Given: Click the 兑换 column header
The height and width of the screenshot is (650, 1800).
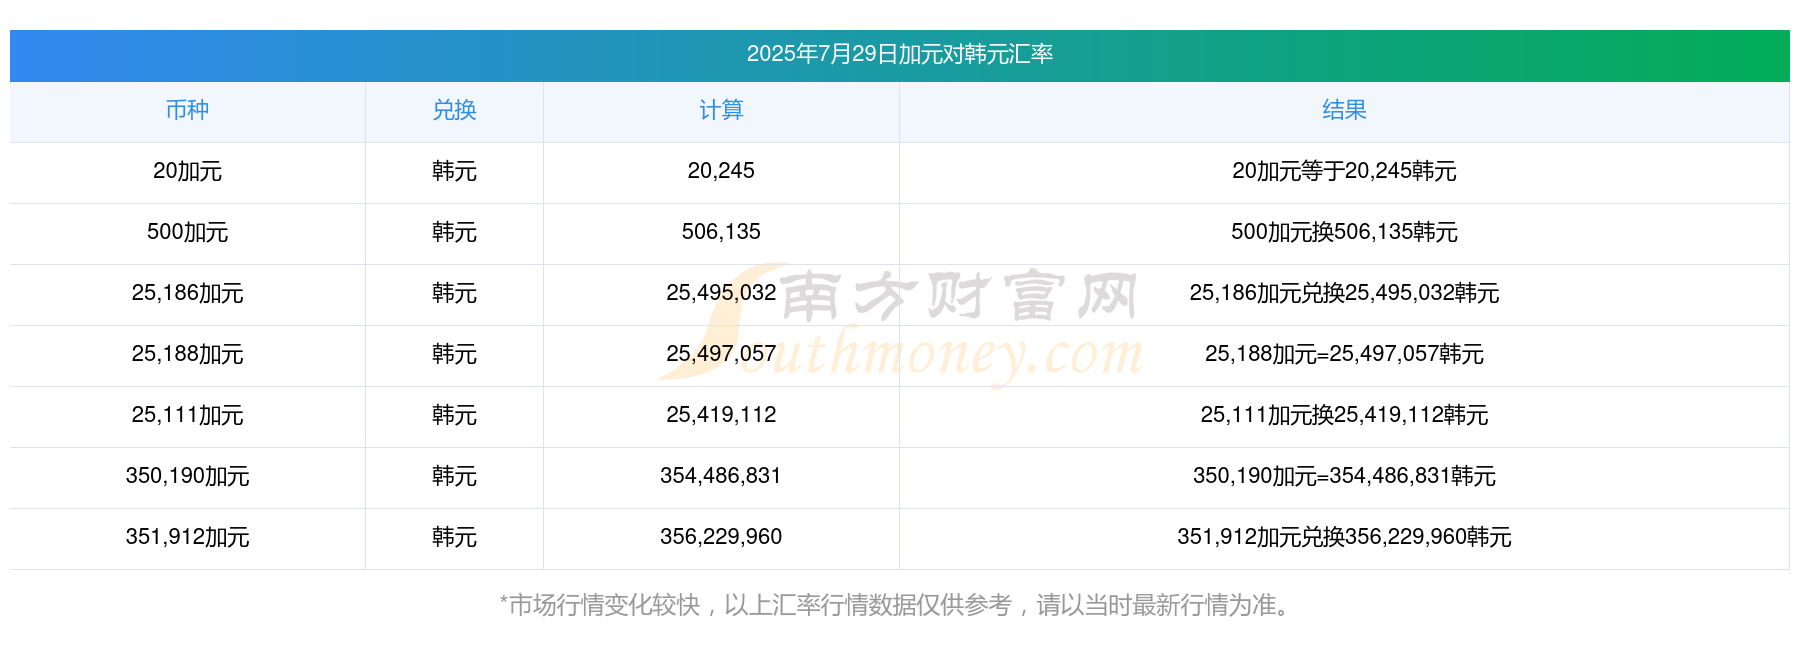Looking at the screenshot, I should [x=454, y=110].
